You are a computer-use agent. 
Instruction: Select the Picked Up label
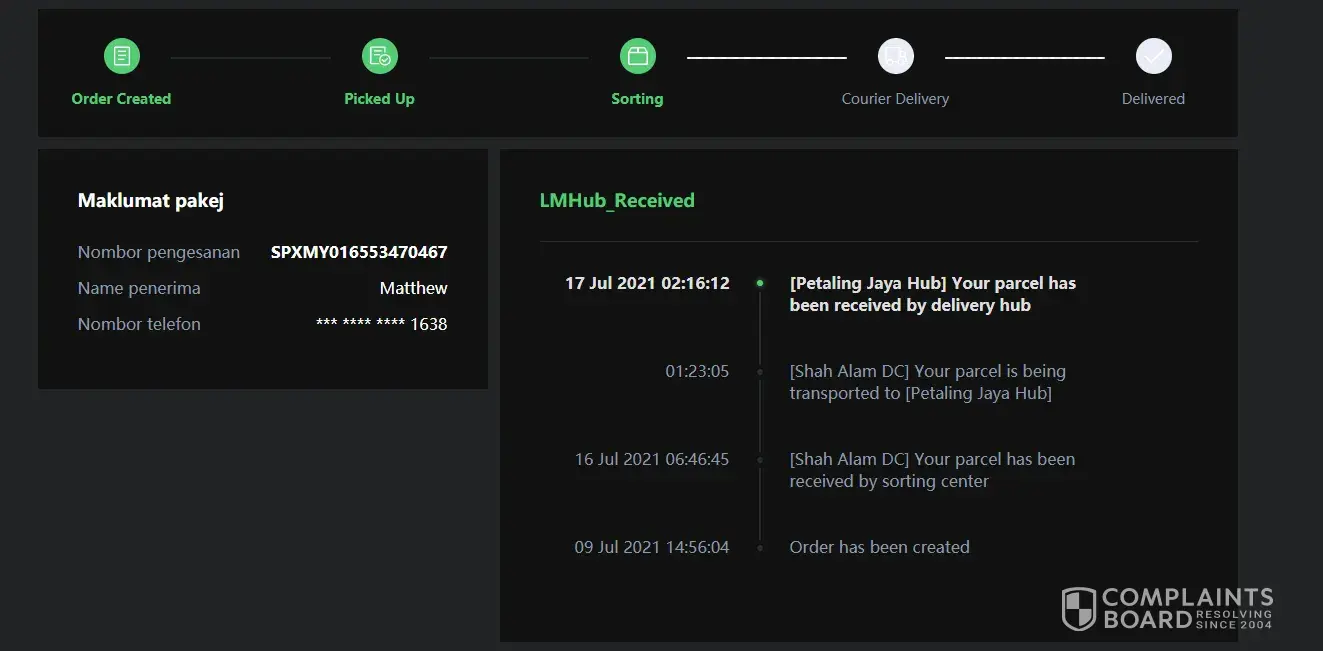point(379,99)
